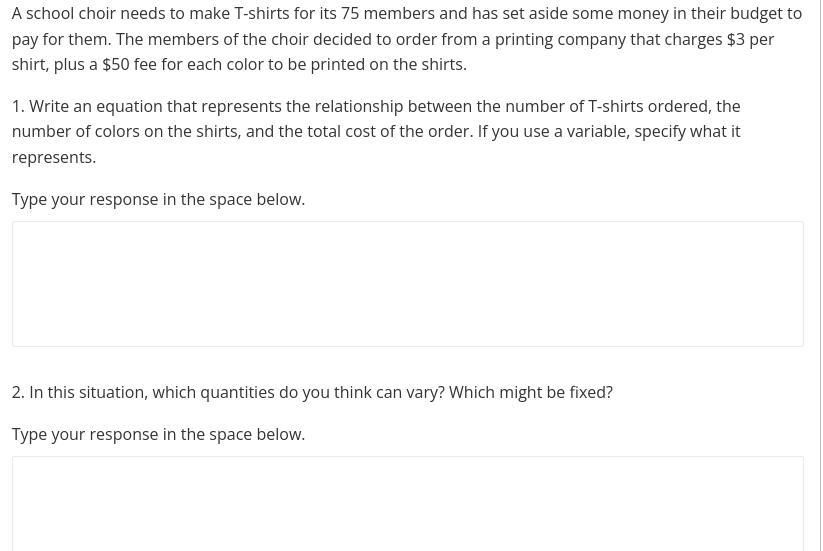Click the "$3" price in the intro paragraph
Screen dimensions: 823x551
coord(736,39)
